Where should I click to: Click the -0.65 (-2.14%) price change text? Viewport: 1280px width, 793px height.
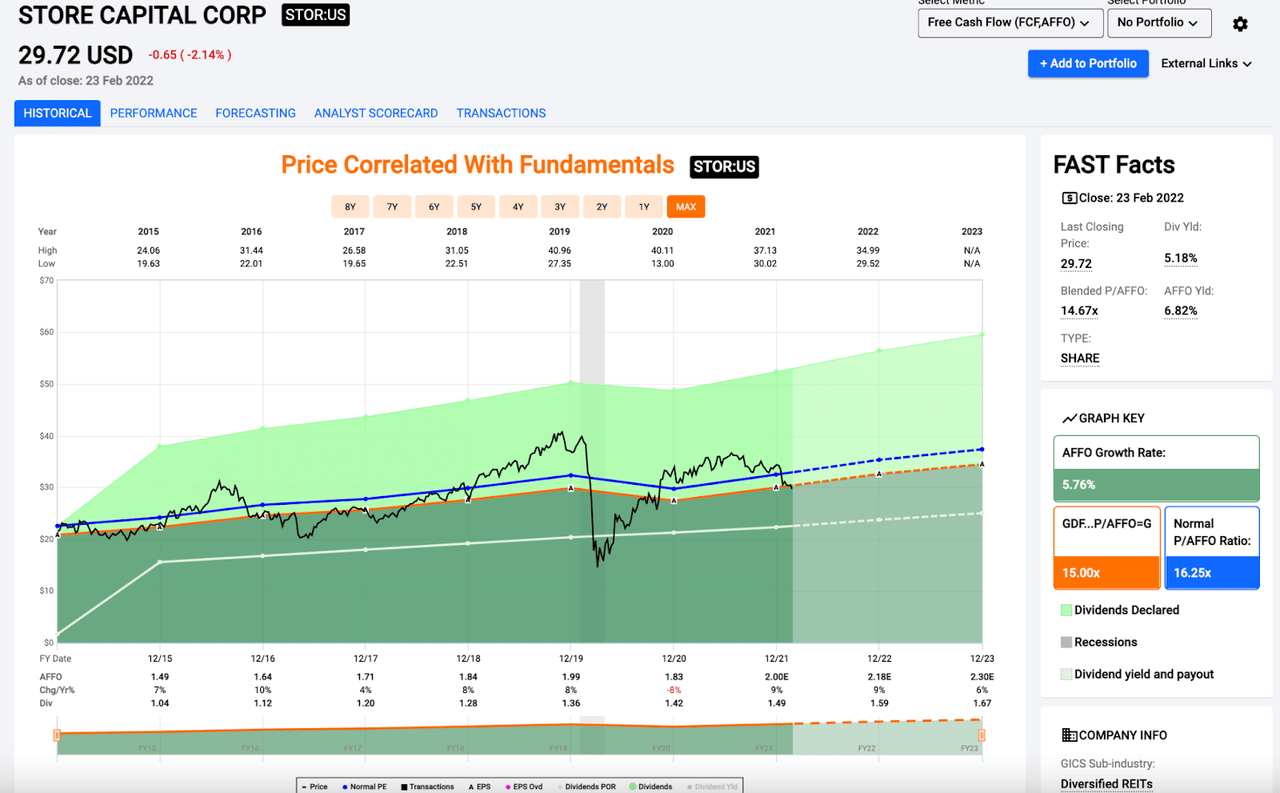(190, 55)
